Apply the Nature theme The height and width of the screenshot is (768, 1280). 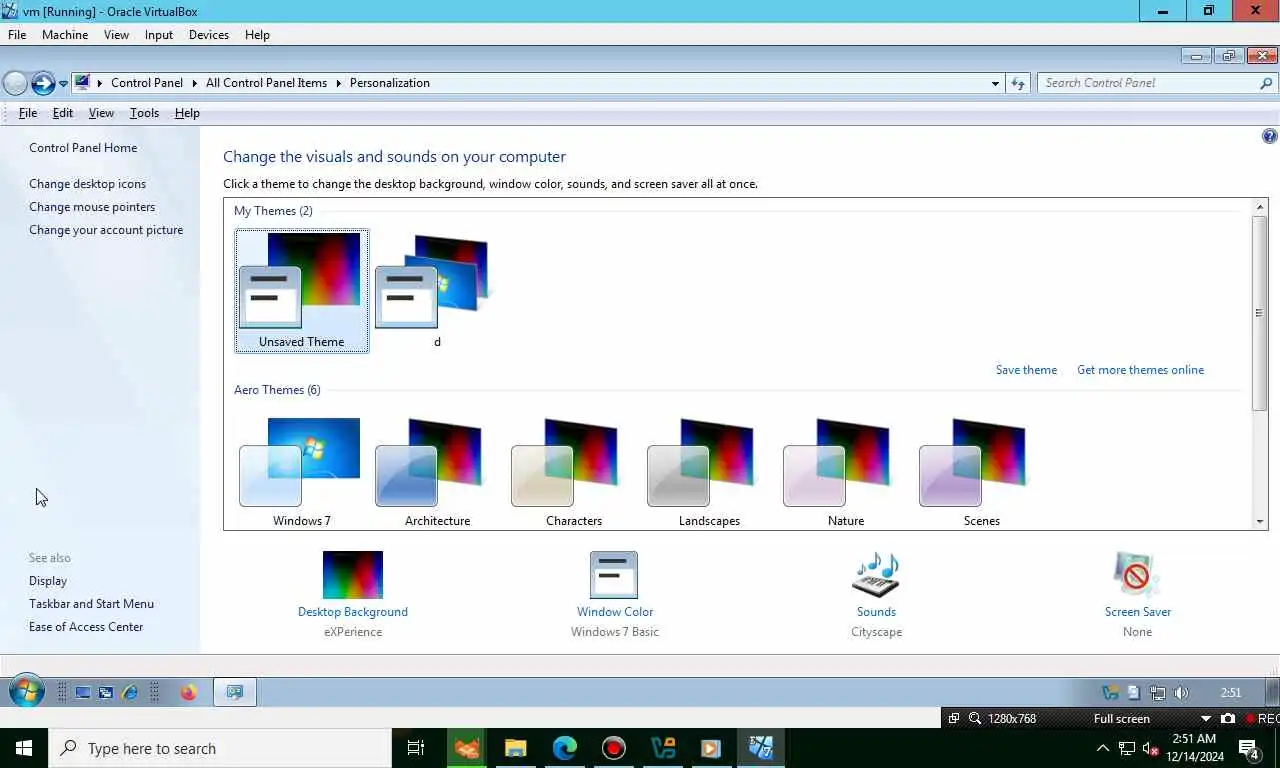845,472
